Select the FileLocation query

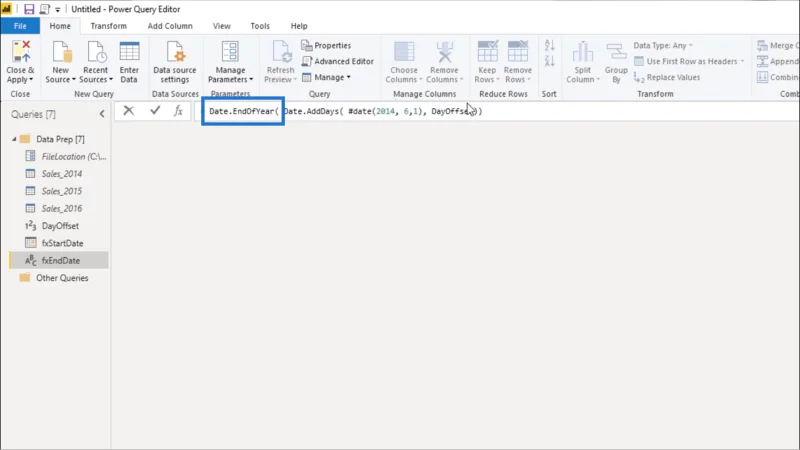pos(66,157)
